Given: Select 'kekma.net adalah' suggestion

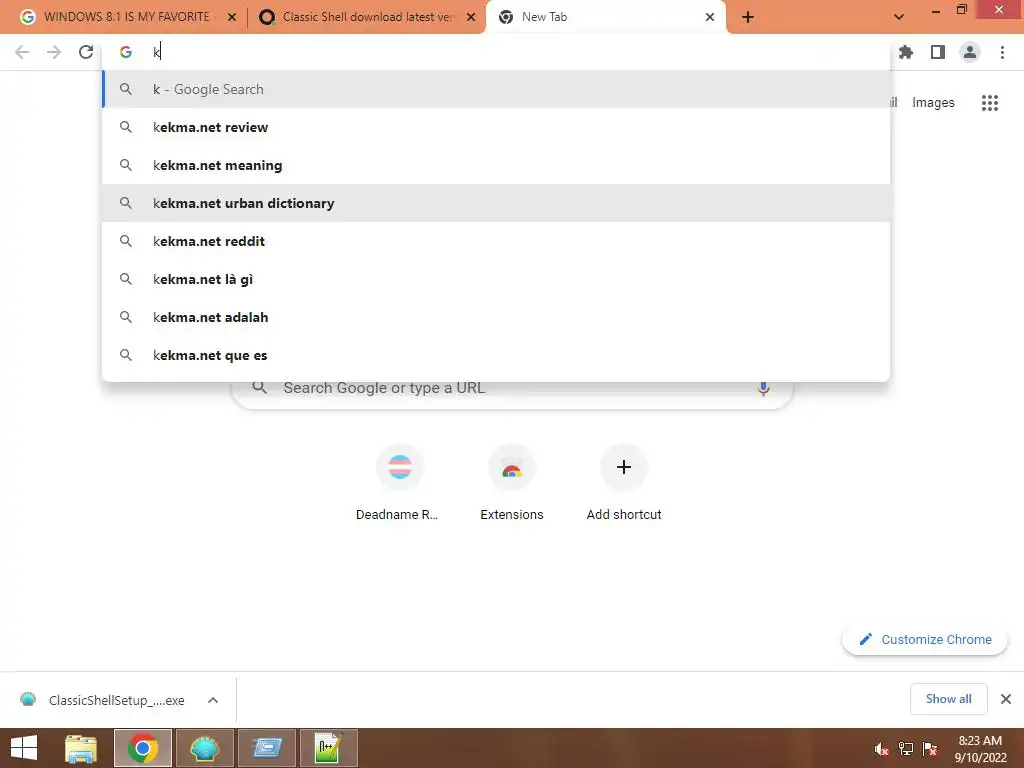Looking at the screenshot, I should (496, 317).
